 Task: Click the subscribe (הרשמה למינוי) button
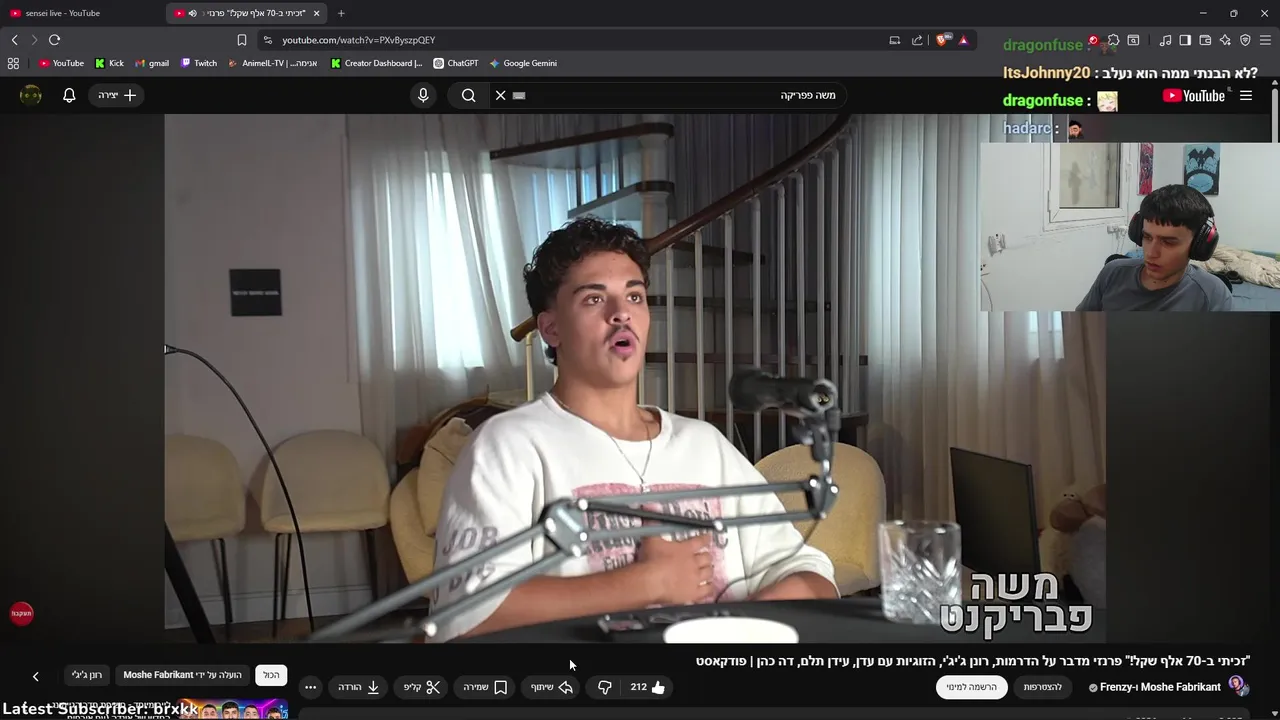971,687
